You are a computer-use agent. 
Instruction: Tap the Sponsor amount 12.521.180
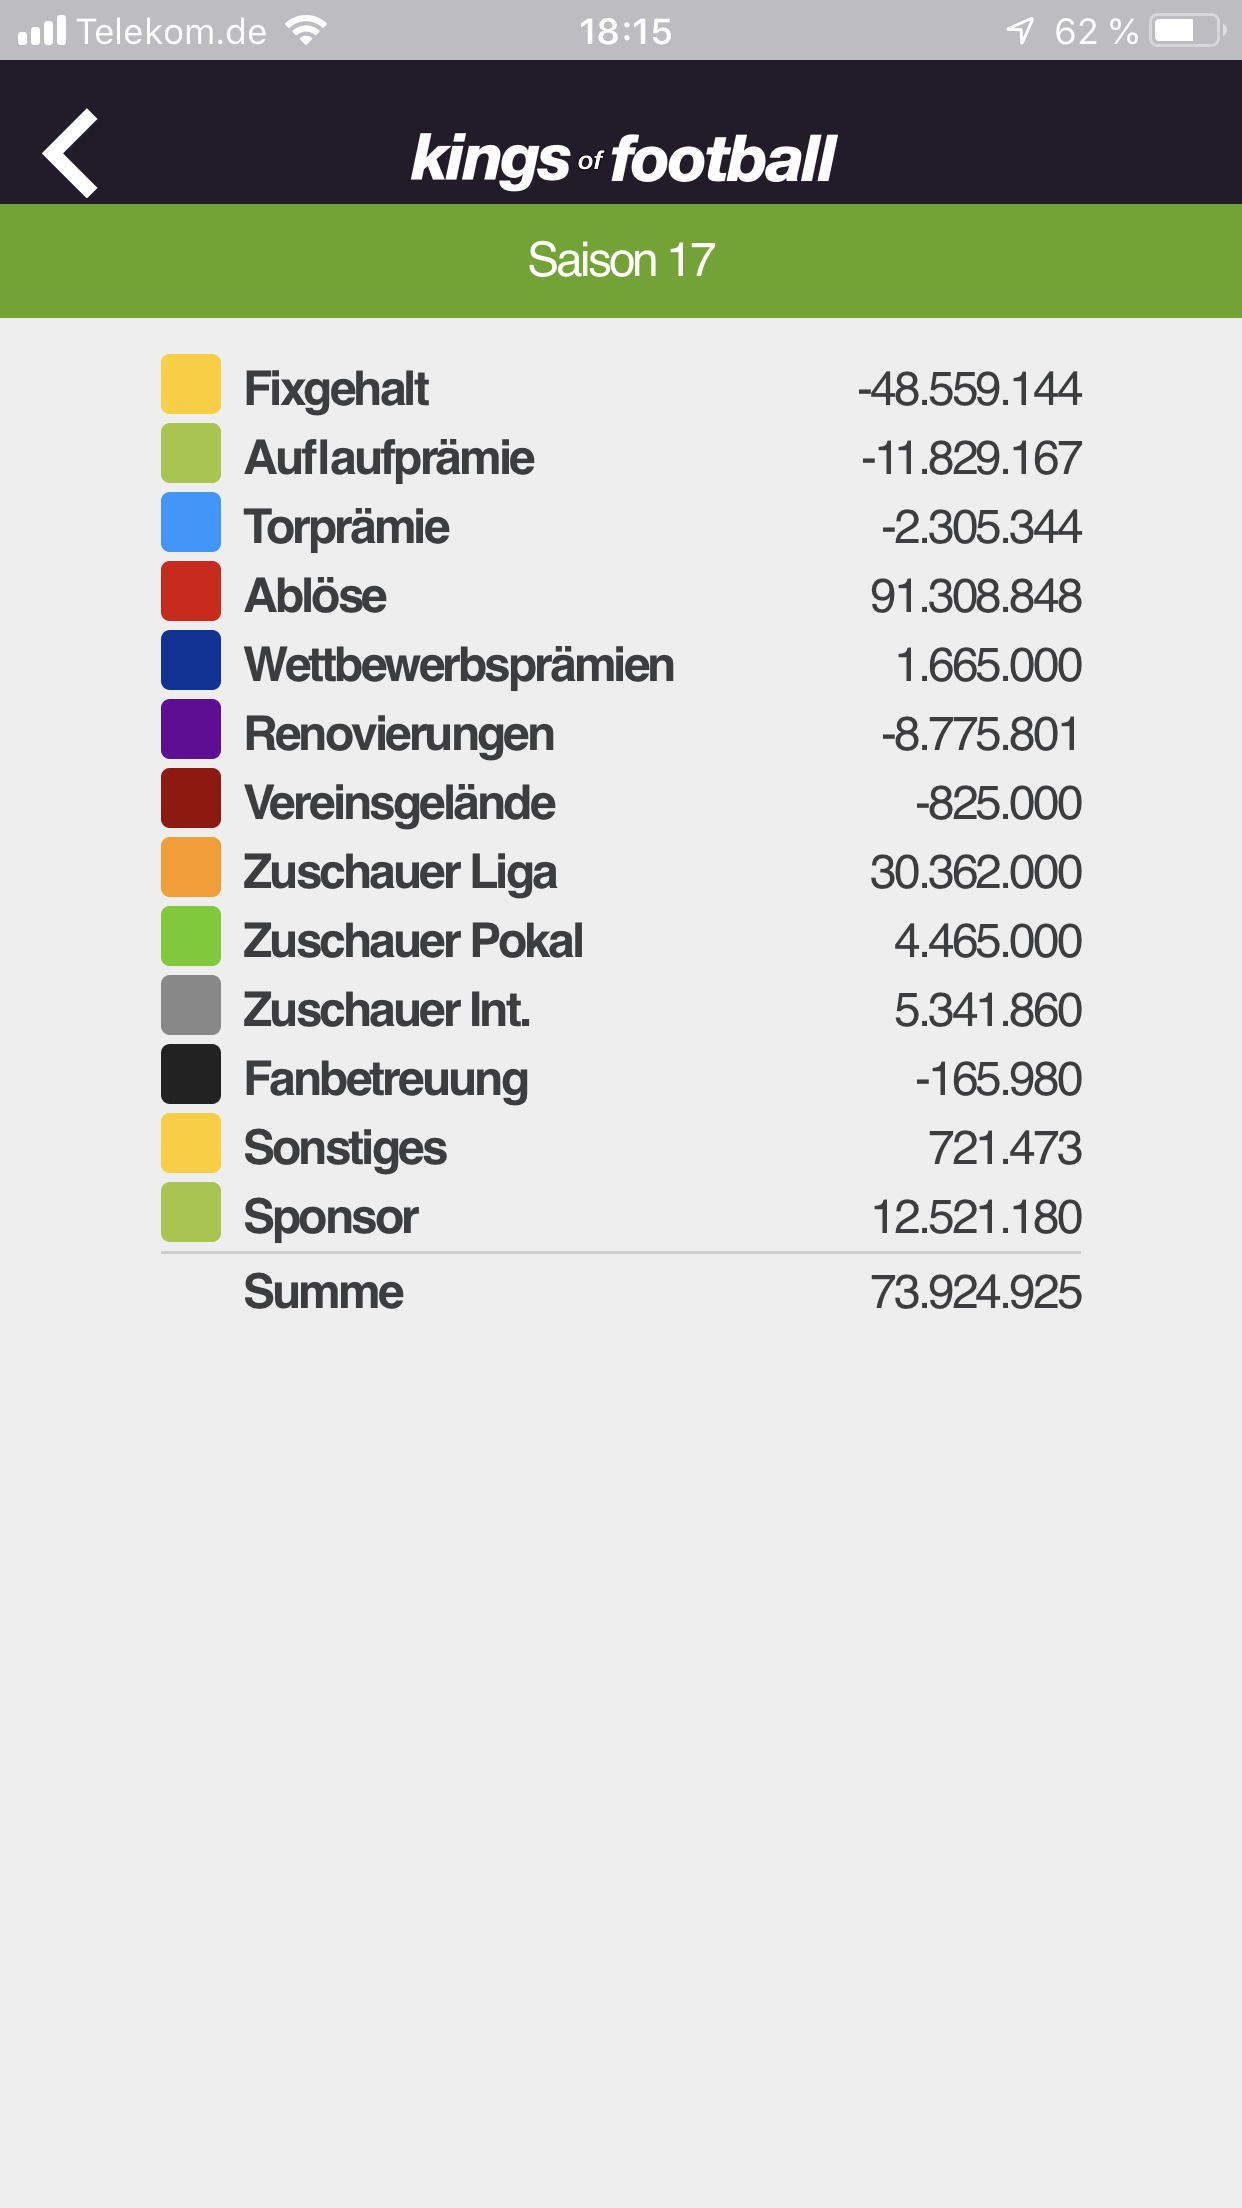coord(976,1217)
